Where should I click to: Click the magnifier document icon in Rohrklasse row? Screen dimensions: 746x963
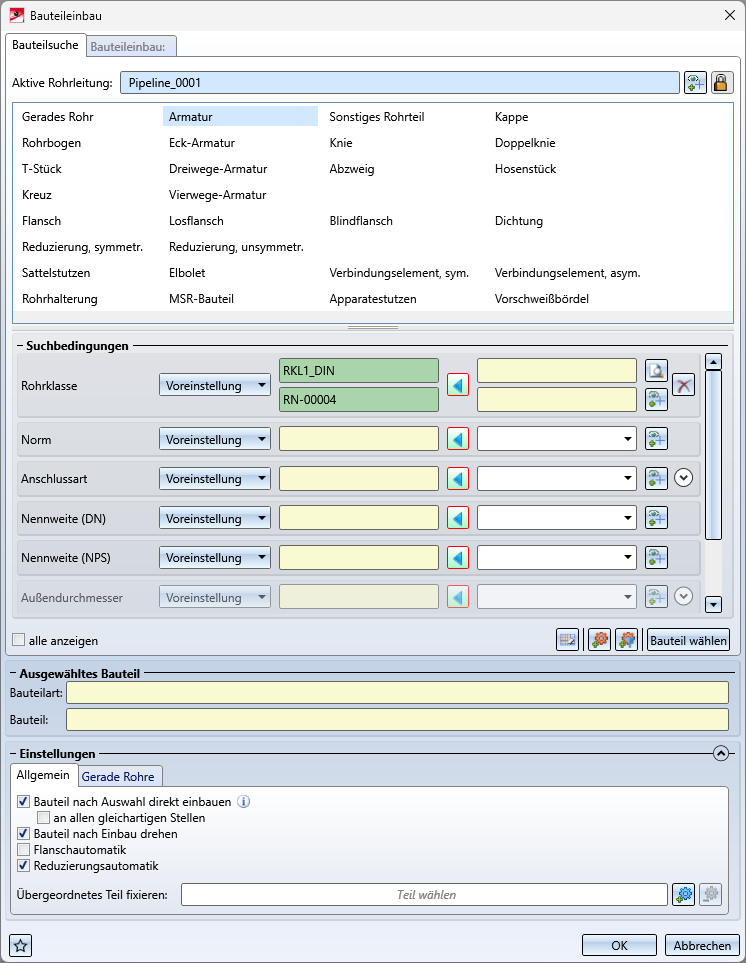point(656,371)
